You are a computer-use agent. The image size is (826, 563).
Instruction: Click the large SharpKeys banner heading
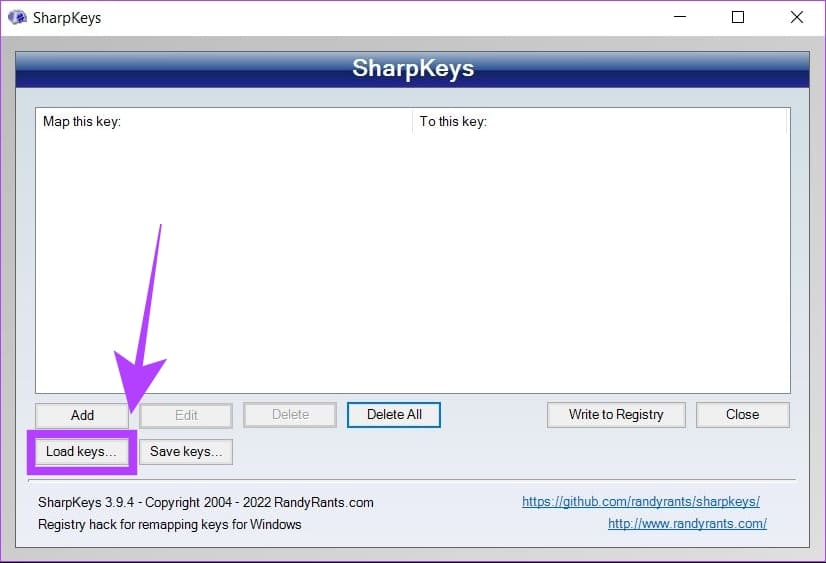click(413, 68)
